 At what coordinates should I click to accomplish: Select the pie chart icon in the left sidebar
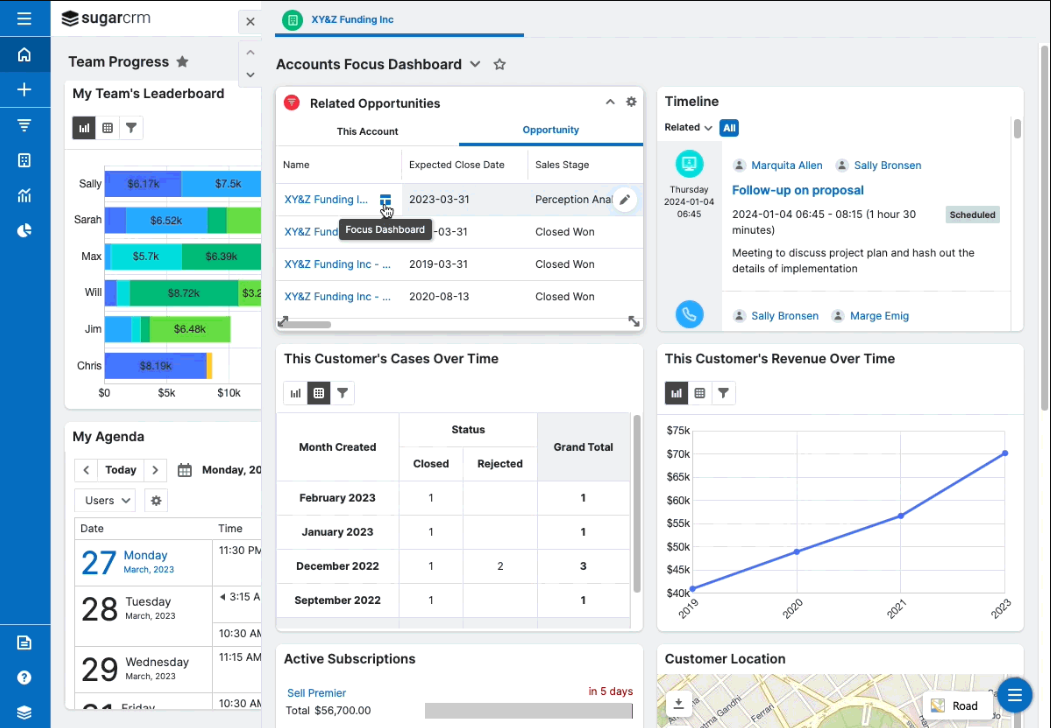pyautogui.click(x=25, y=230)
